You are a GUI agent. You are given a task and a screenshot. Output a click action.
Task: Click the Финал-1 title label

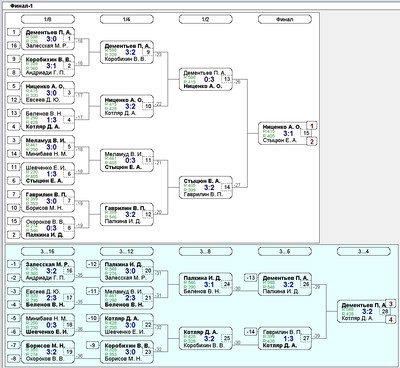[x=22, y=6]
